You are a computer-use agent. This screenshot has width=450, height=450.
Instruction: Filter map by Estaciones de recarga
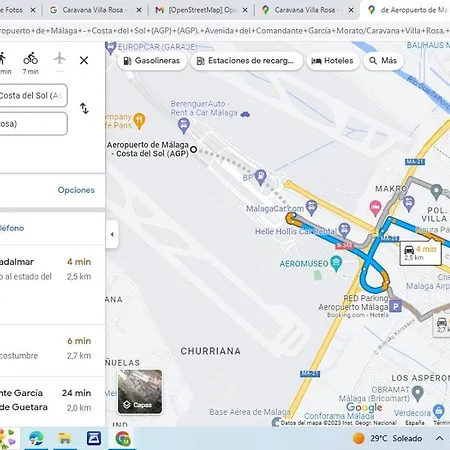(x=247, y=61)
